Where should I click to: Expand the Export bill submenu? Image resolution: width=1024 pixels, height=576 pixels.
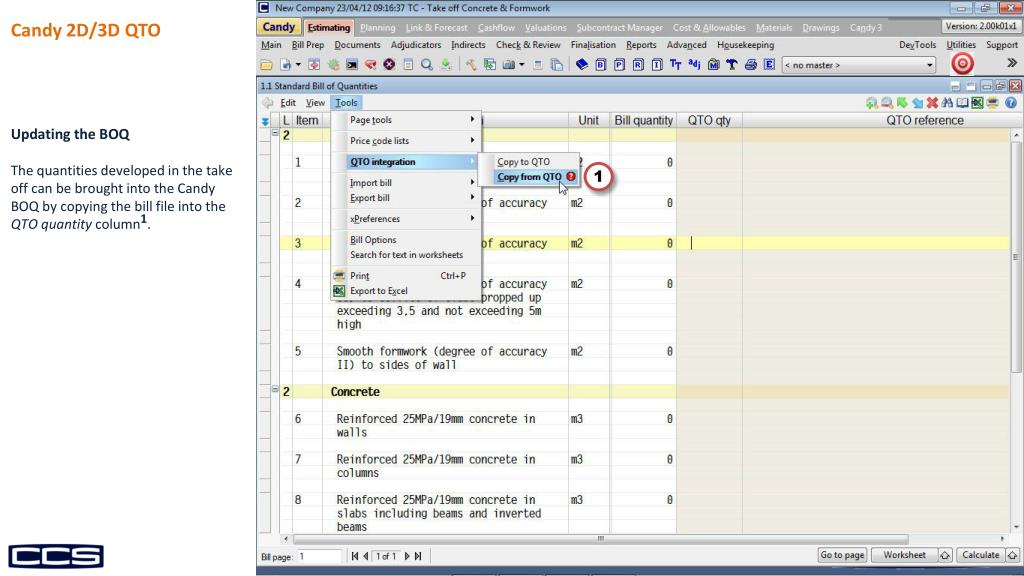pyautogui.click(x=406, y=198)
